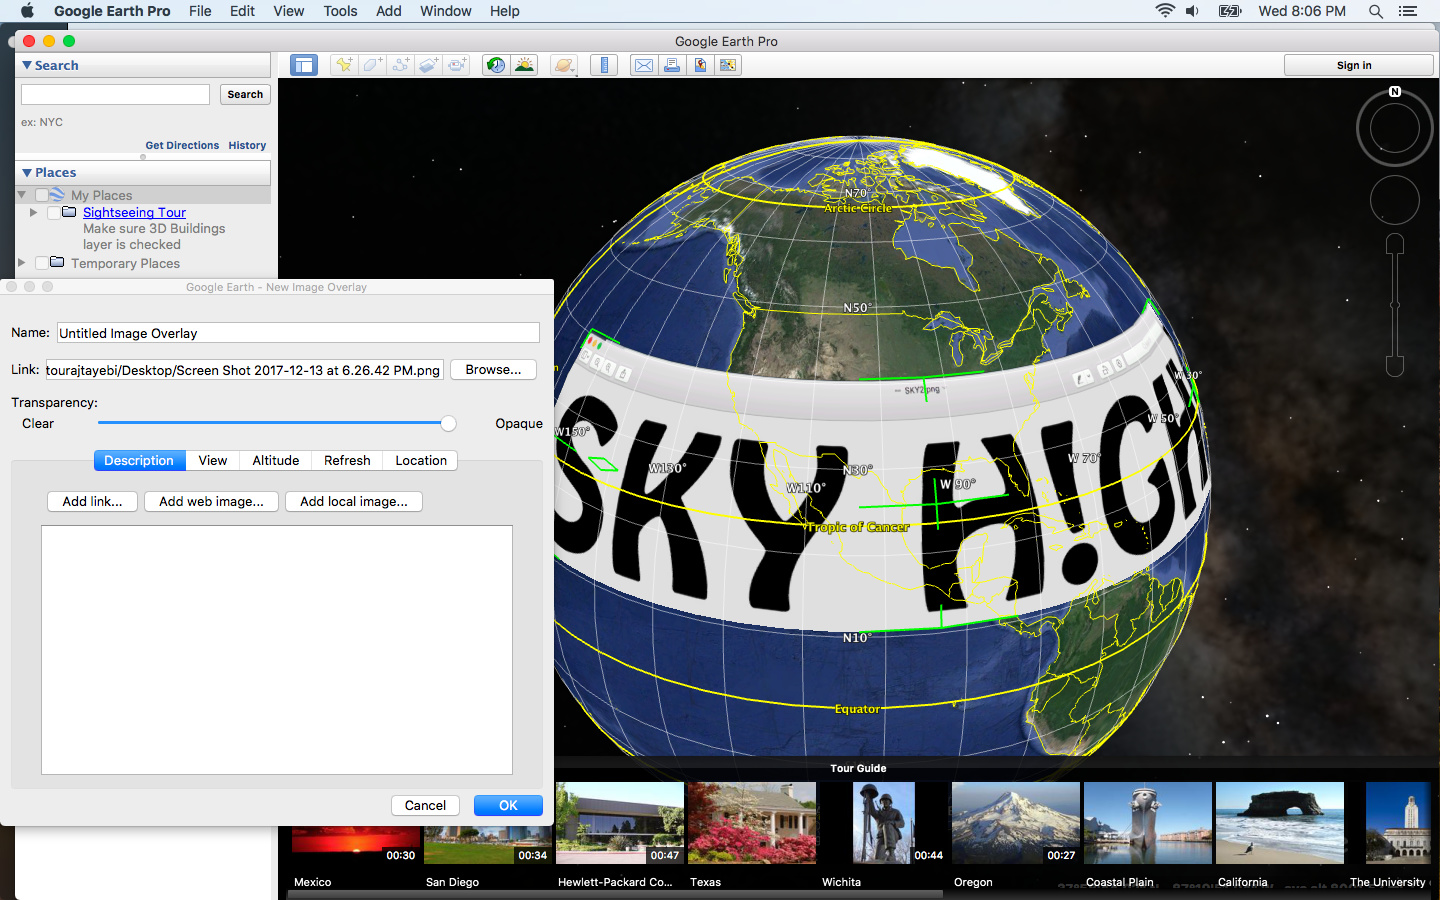Click the Sign in button

click(1358, 65)
